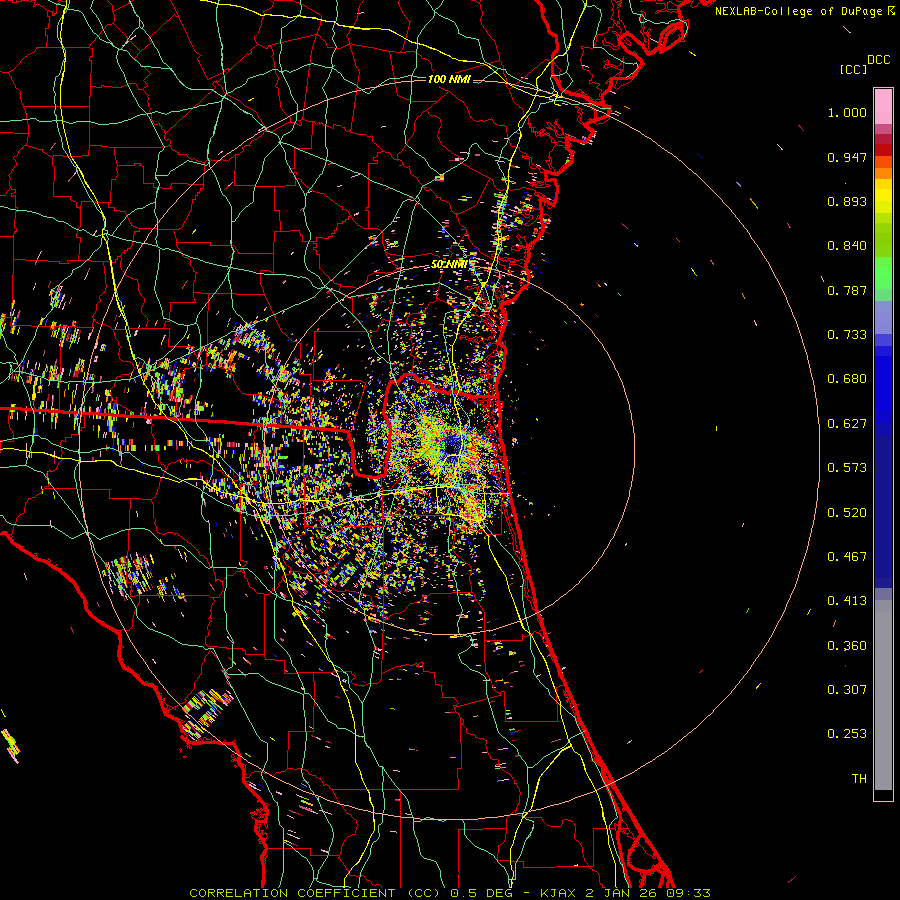Click the 0.893 legend value
Image resolution: width=900 pixels, height=900 pixels.
pos(847,201)
